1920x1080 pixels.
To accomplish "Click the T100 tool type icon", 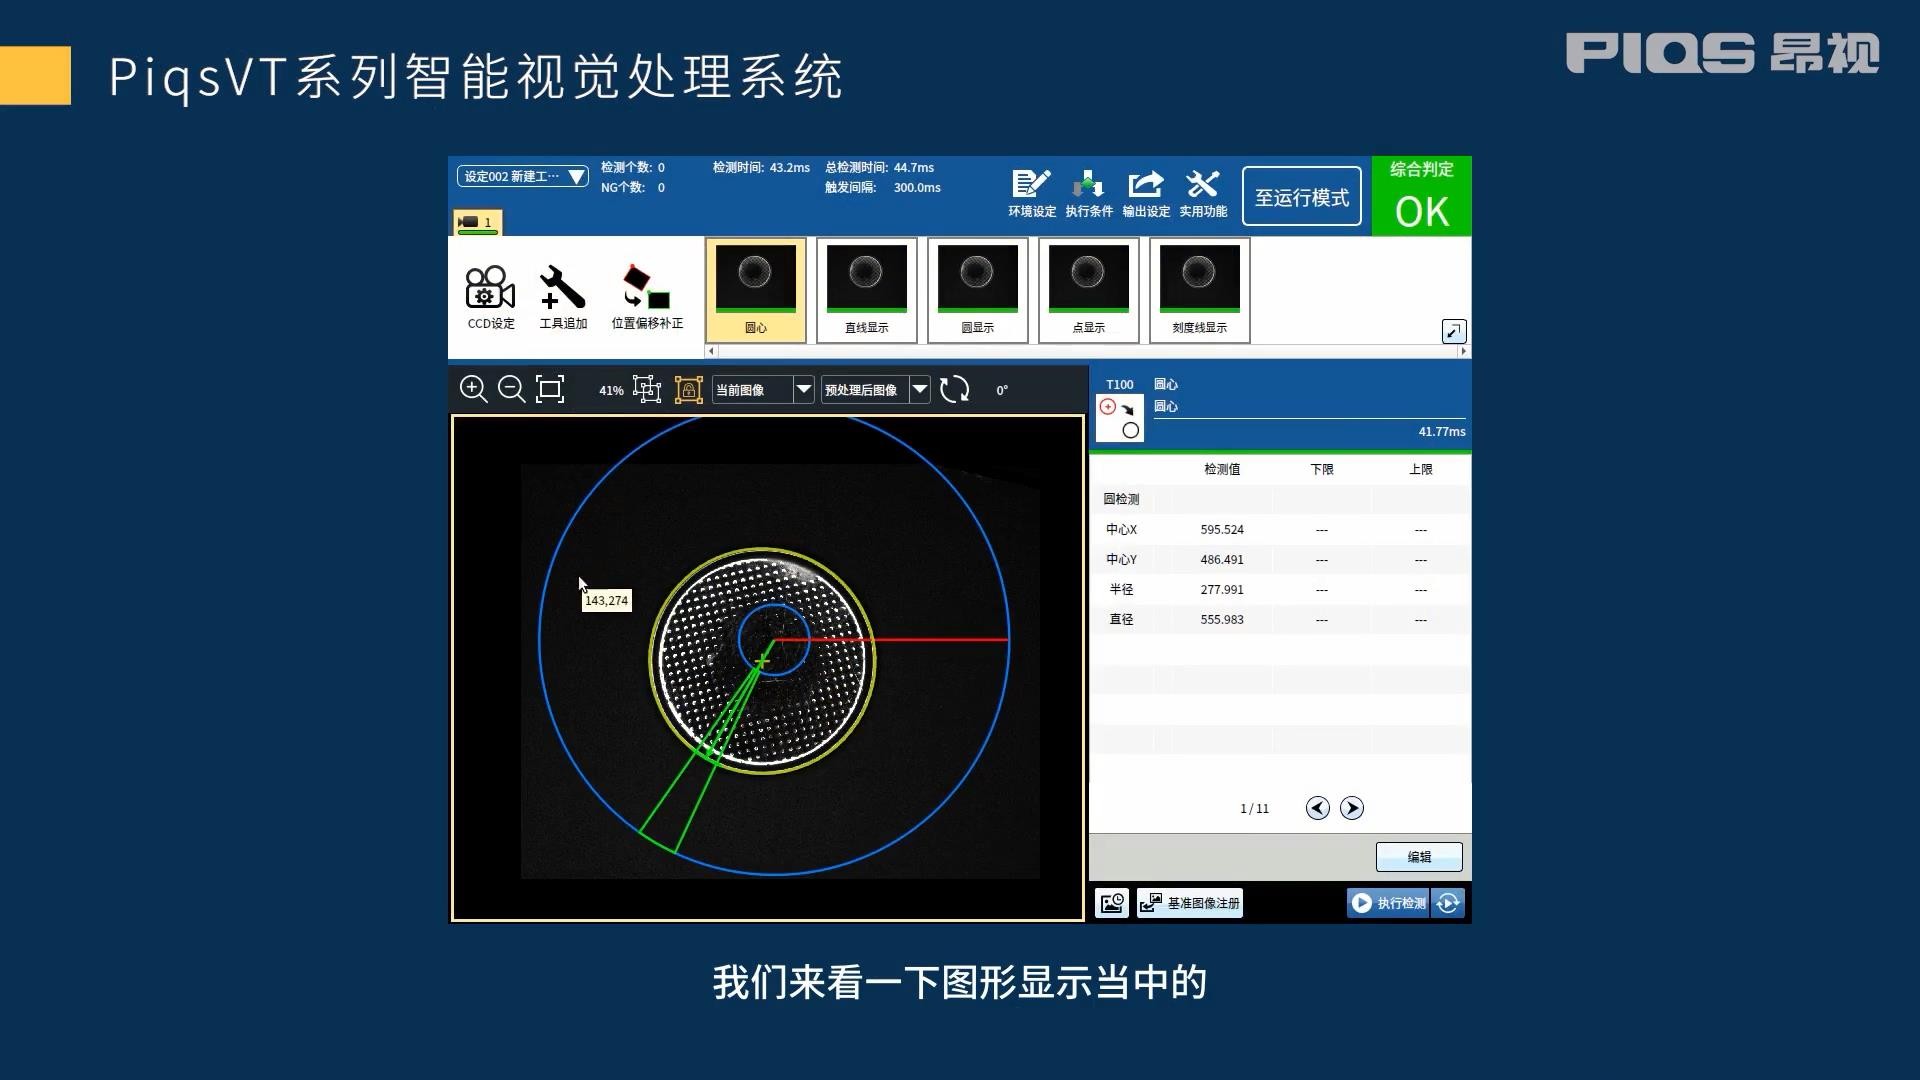I will [x=1120, y=418].
